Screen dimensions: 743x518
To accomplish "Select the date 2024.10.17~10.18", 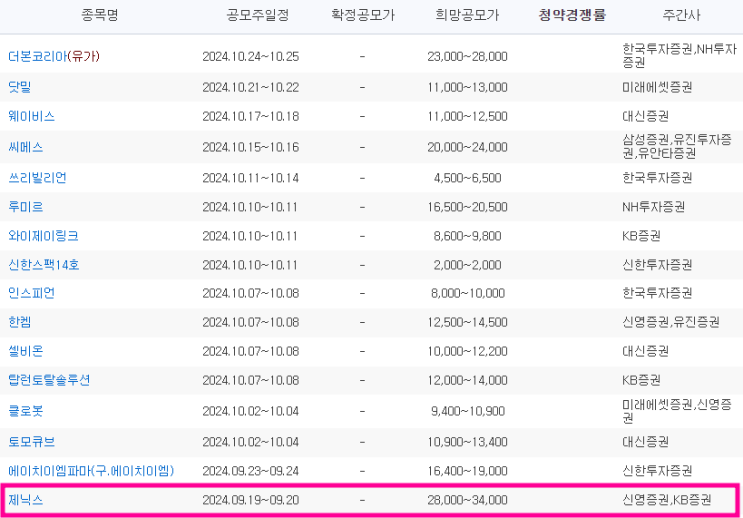I will coord(251,116).
